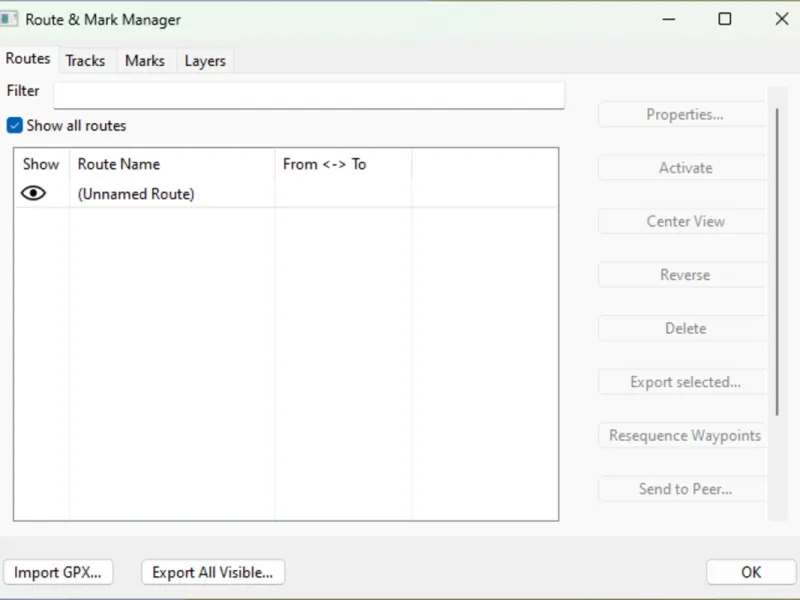Screen dimensions: 800x600
Task: Switch to the Tracks tab
Action: pos(85,61)
